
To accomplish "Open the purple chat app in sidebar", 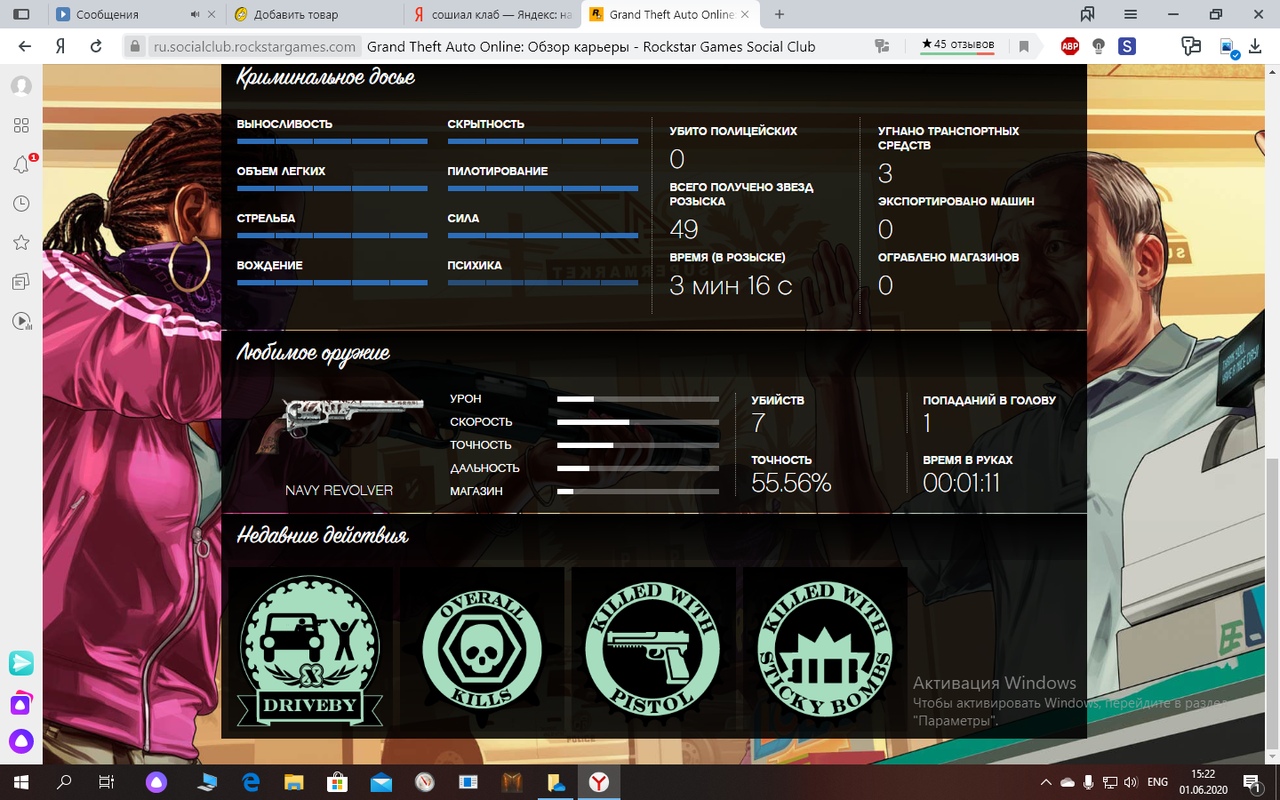I will pyautogui.click(x=21, y=703).
